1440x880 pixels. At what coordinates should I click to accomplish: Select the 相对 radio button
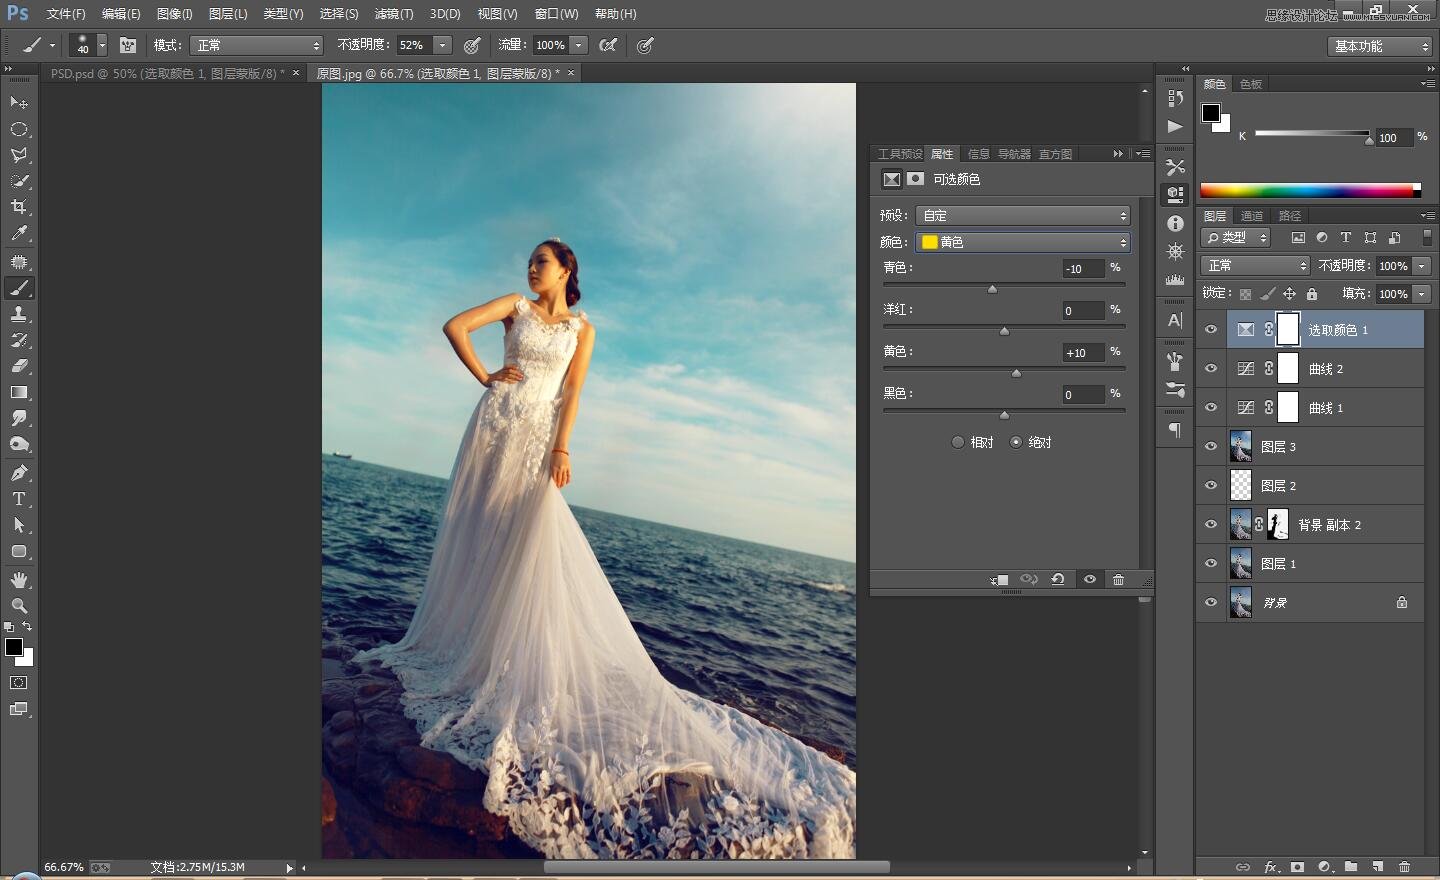958,442
